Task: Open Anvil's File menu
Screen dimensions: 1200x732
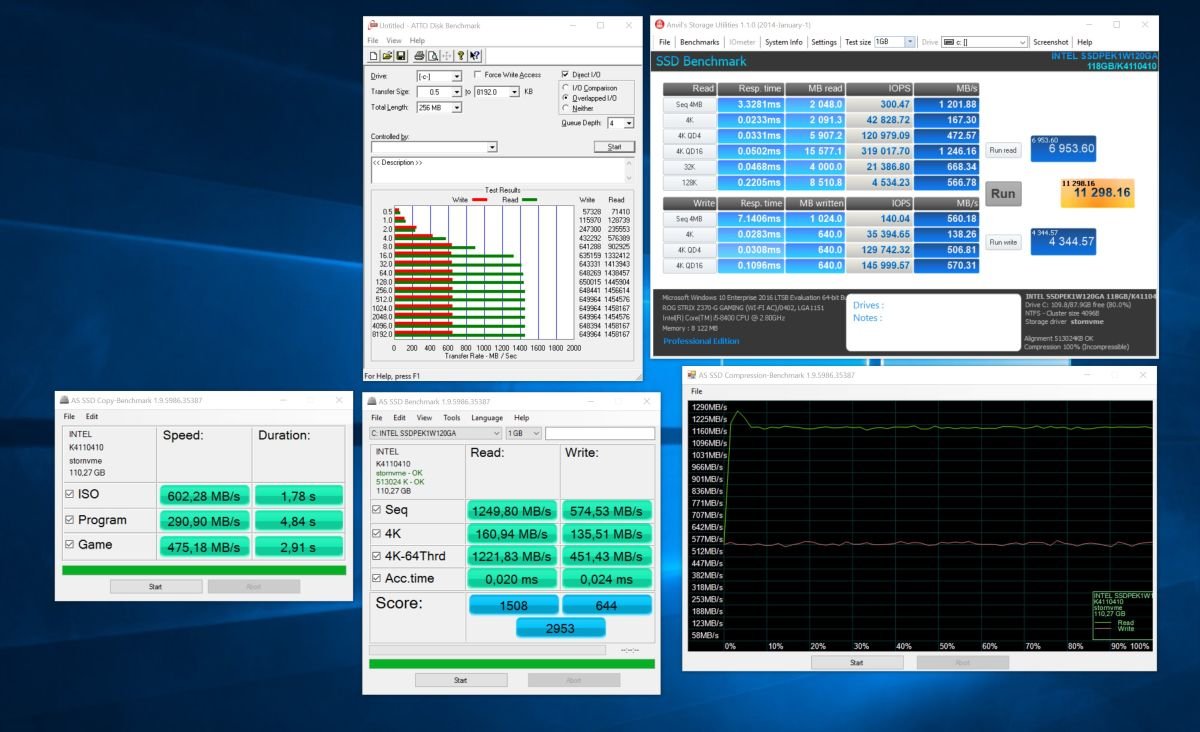Action: 664,42
